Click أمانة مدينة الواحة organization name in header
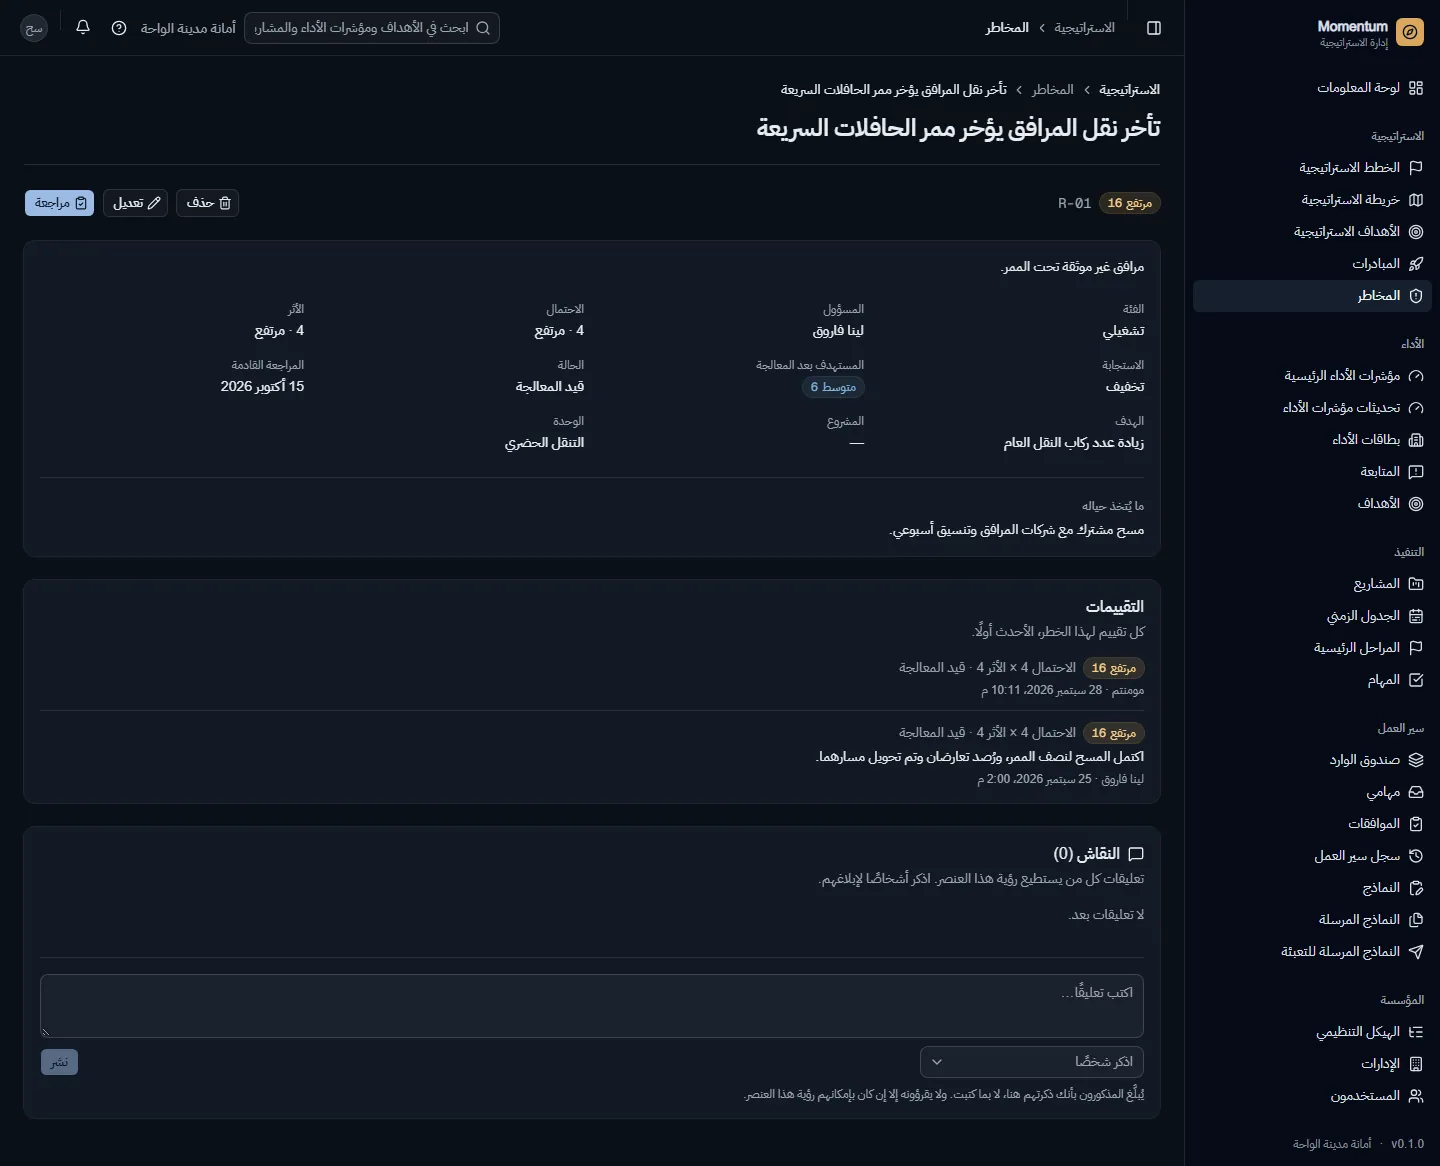The image size is (1440, 1166). [188, 28]
